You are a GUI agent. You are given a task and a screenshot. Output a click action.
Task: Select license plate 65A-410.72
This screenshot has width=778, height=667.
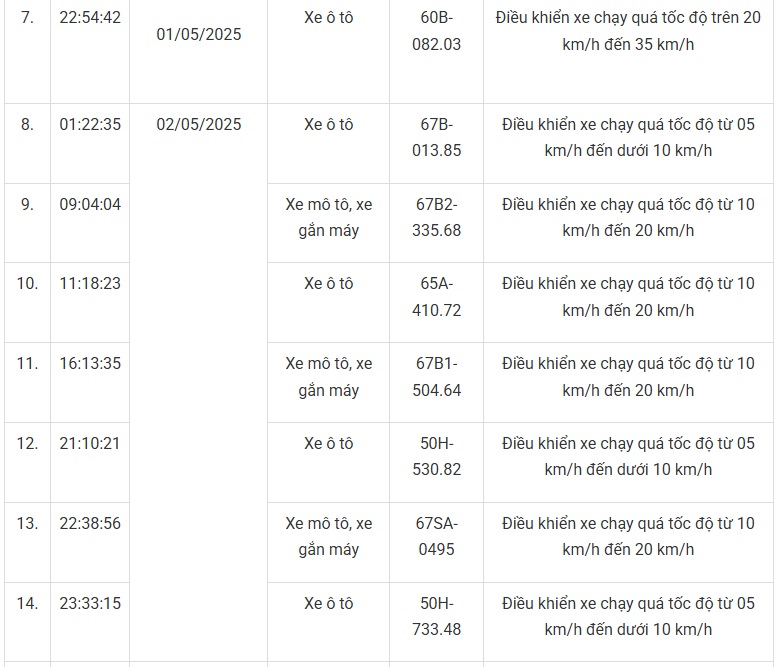[x=436, y=297]
